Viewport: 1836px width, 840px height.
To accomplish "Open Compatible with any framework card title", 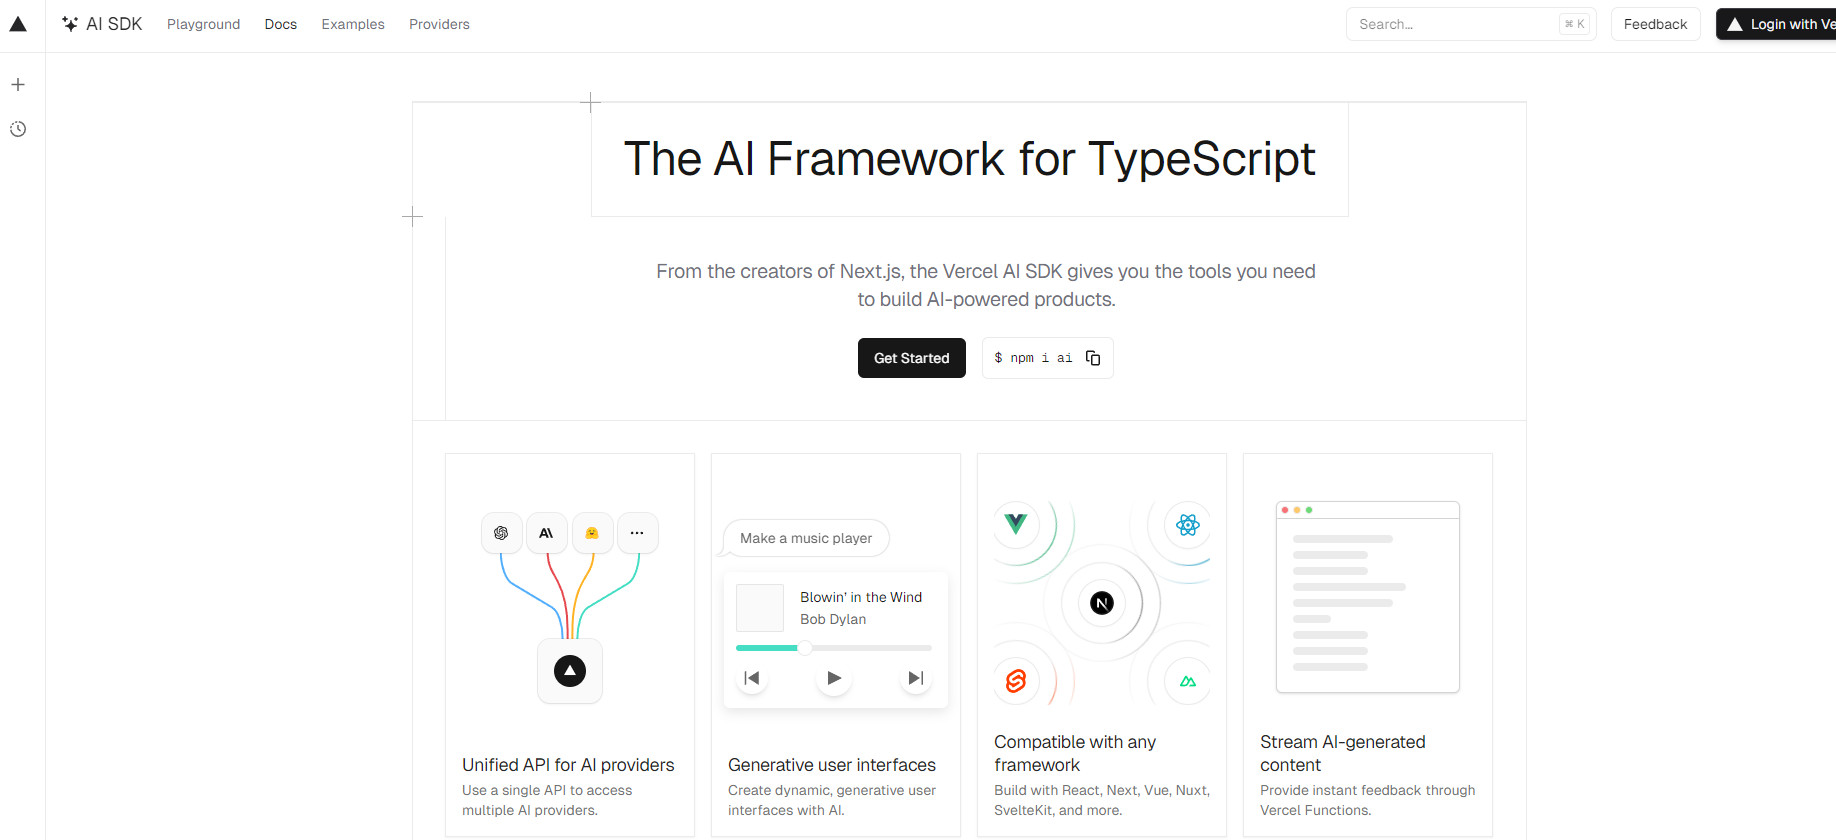I will coord(1075,753).
